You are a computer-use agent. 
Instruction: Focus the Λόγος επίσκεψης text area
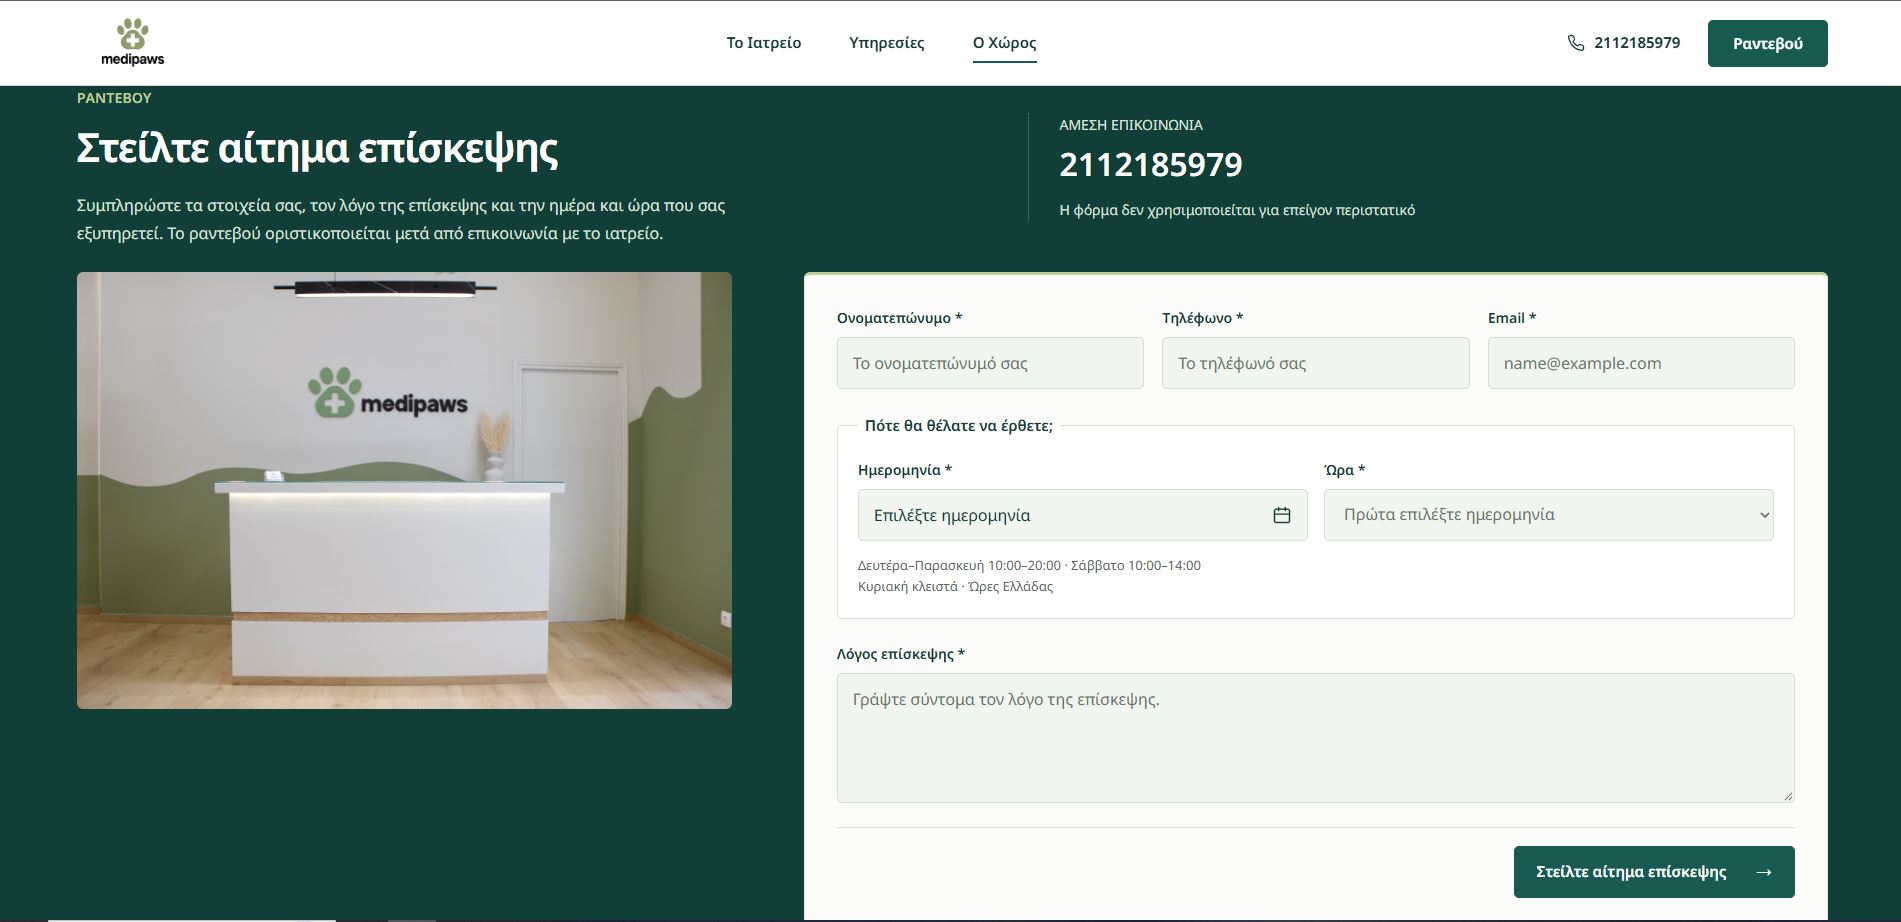pyautogui.click(x=1316, y=738)
